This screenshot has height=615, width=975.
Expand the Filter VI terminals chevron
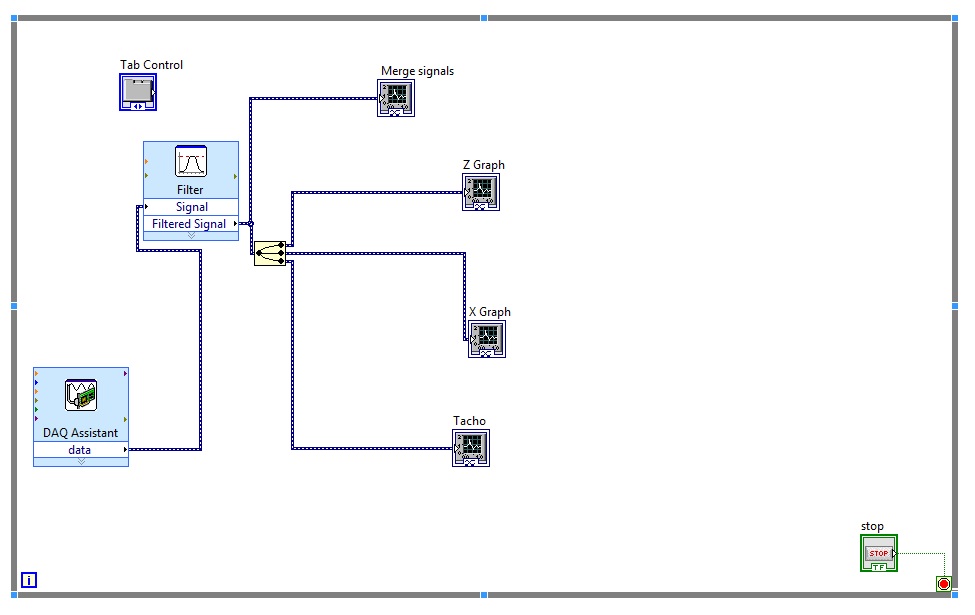[x=190, y=234]
